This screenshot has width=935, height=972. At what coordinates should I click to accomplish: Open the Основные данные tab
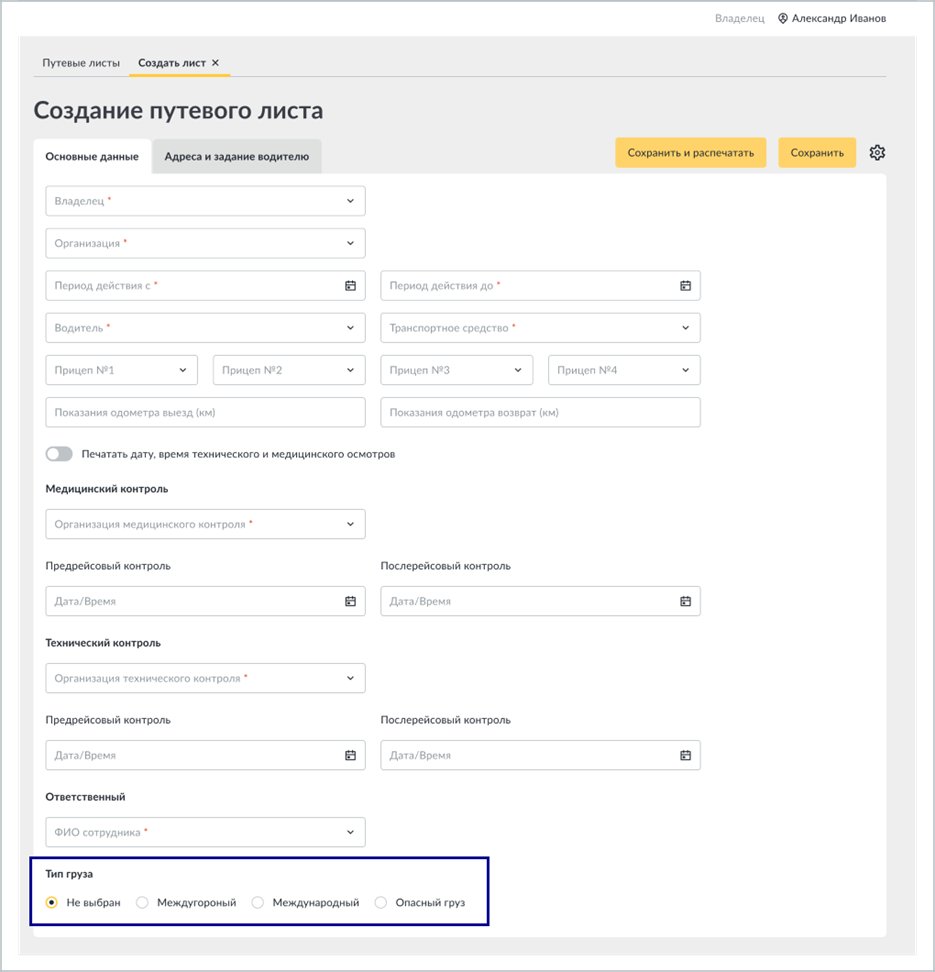tap(92, 156)
